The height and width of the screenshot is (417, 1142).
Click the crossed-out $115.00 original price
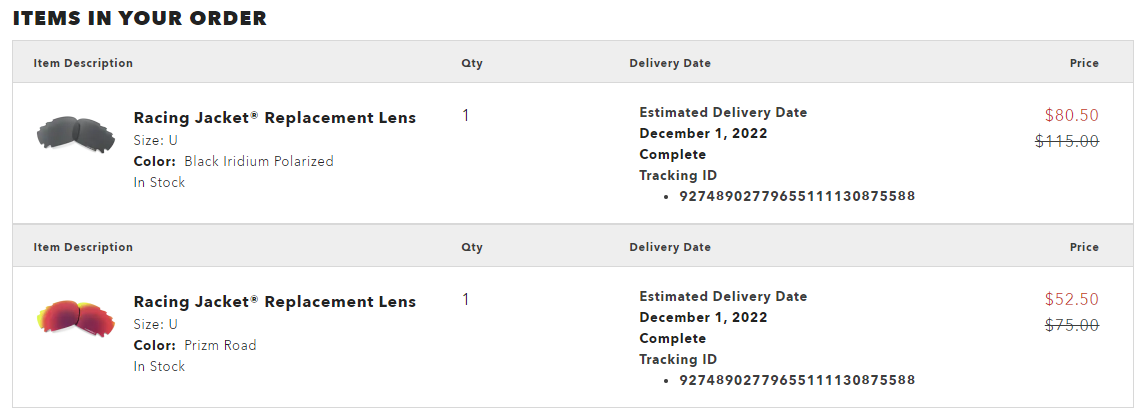coord(1067,141)
